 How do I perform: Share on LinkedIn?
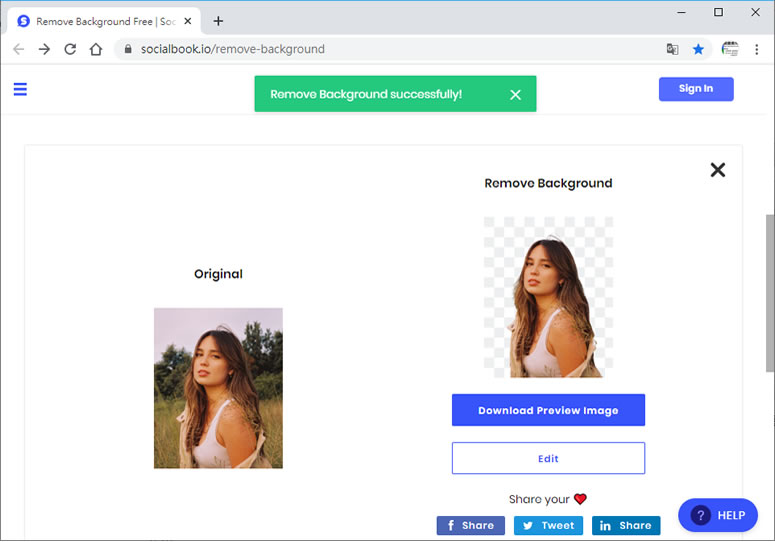[626, 525]
